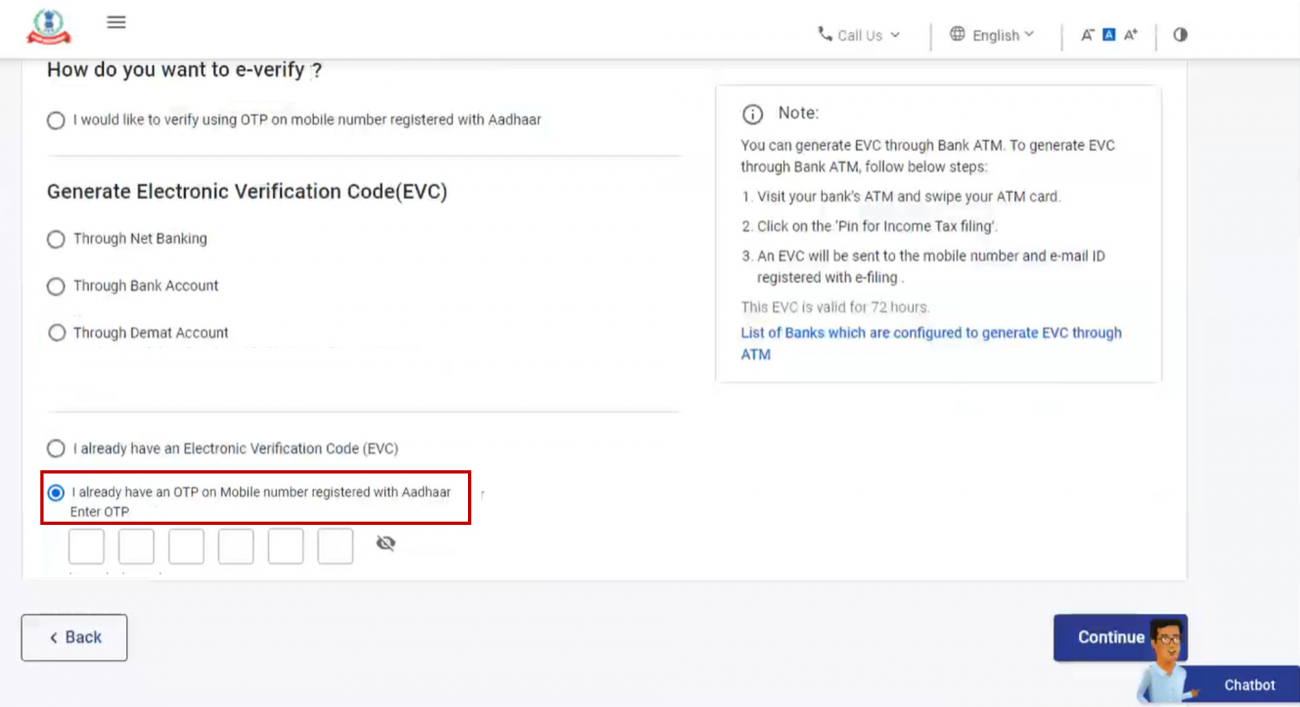Open the hamburger navigation menu
Viewport: 1300px width, 707px height.
click(116, 21)
